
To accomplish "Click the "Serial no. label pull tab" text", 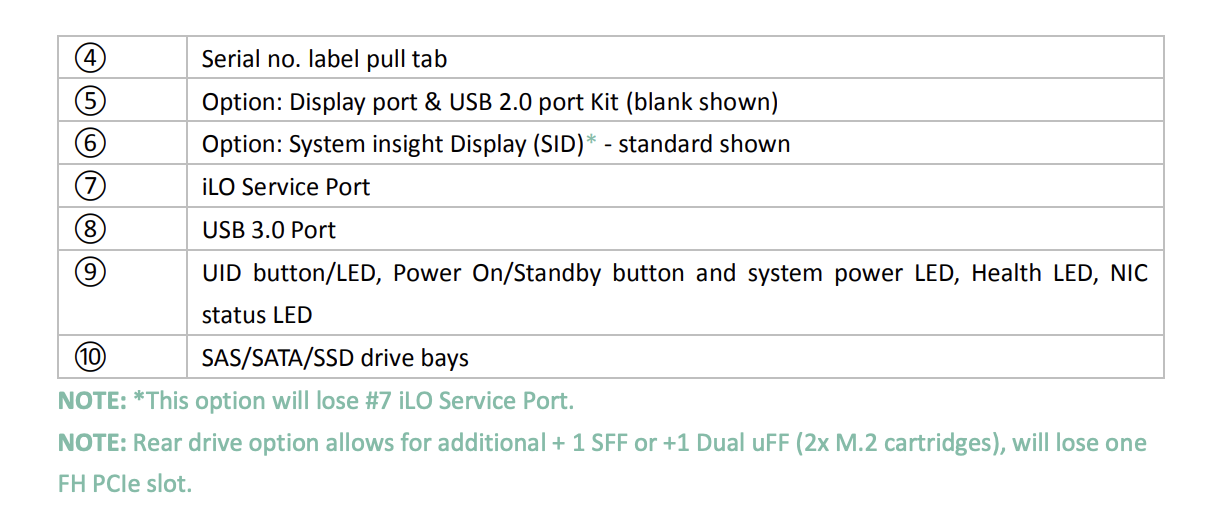I will tap(324, 59).
